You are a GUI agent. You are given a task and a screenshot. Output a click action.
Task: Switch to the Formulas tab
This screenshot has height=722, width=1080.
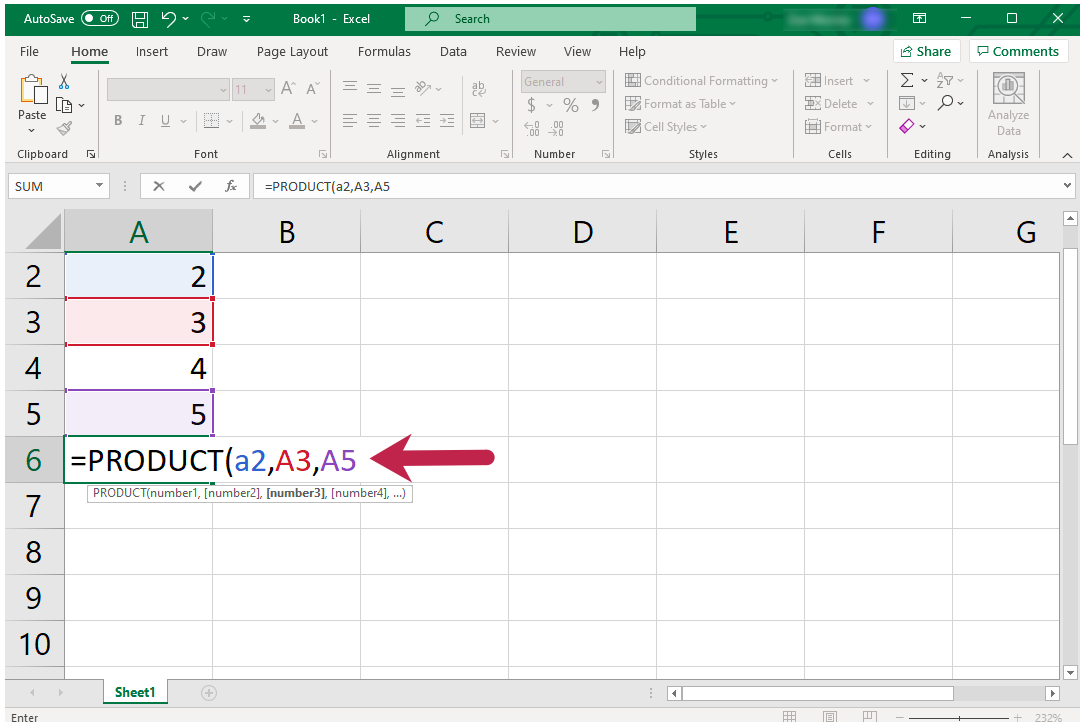(384, 51)
